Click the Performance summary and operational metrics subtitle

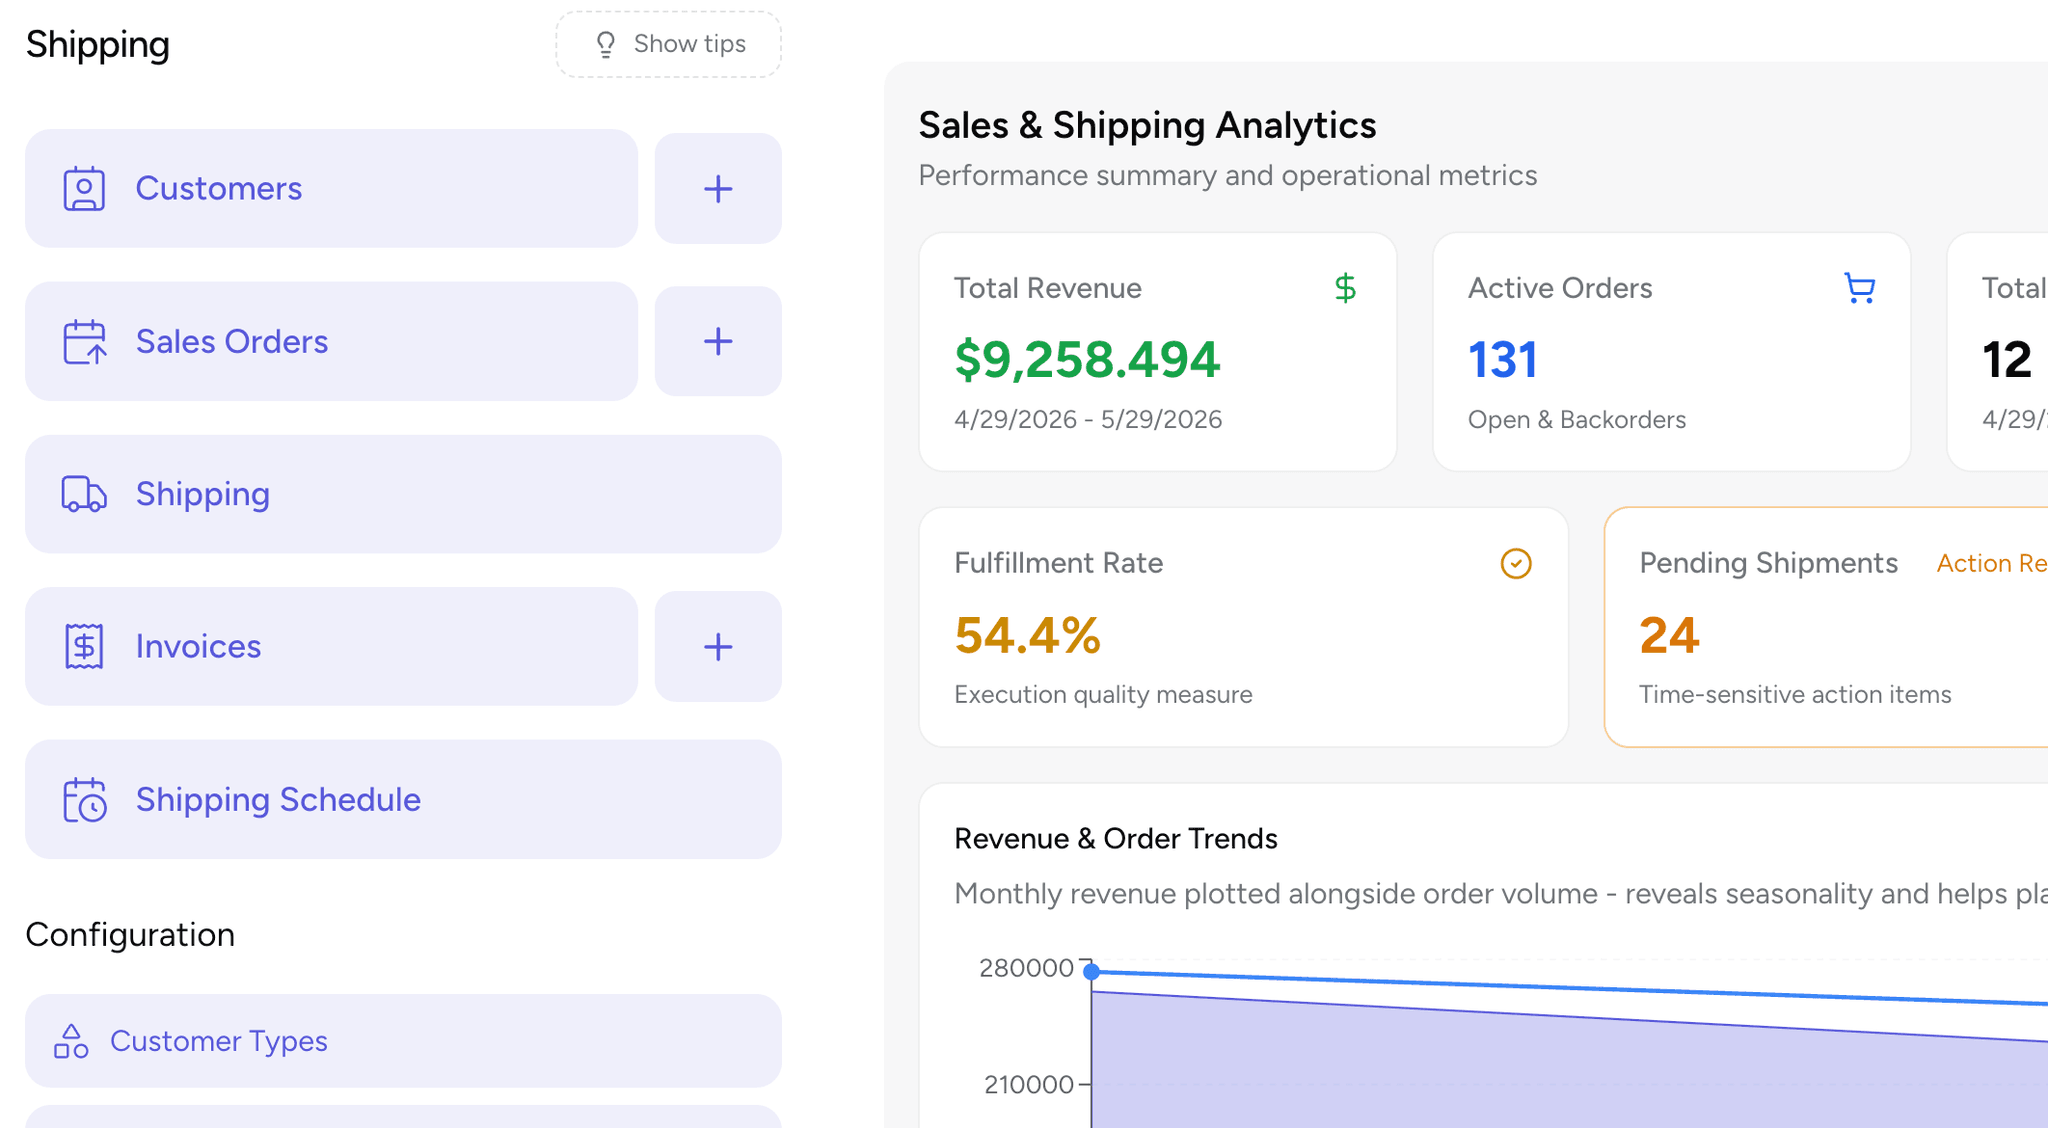[1228, 175]
